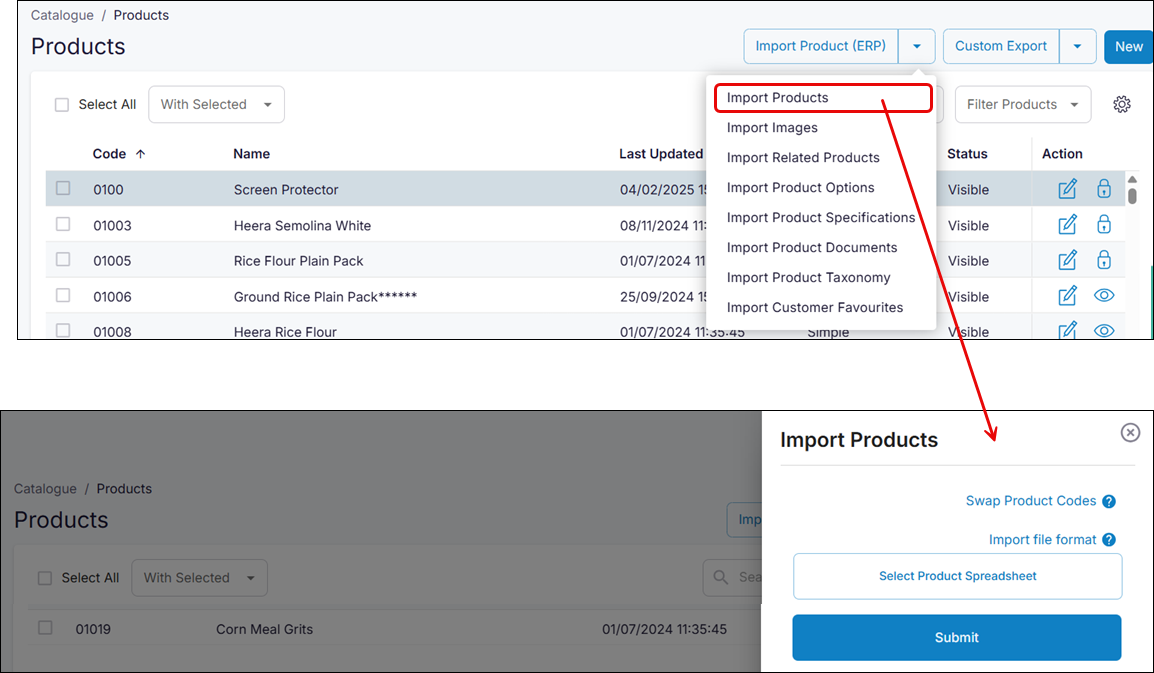
Task: Open the Filter Products dropdown
Action: pyautogui.click(x=1022, y=105)
